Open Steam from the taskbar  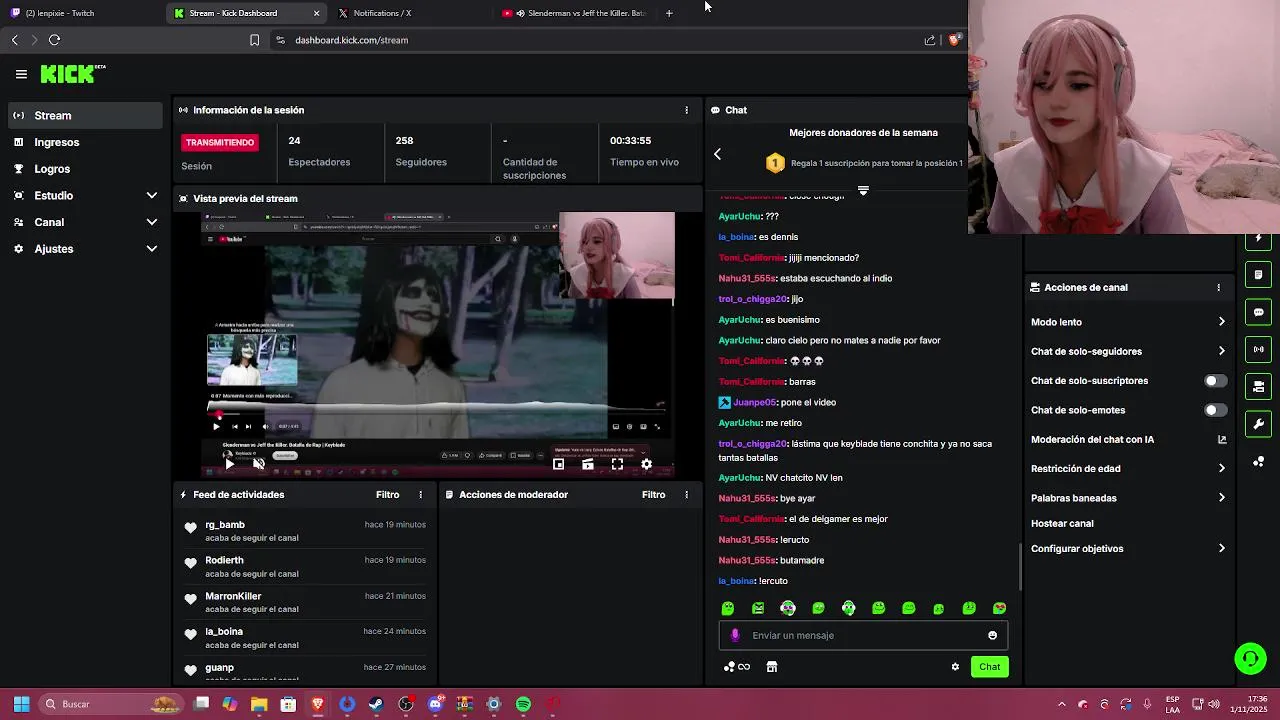(x=376, y=704)
